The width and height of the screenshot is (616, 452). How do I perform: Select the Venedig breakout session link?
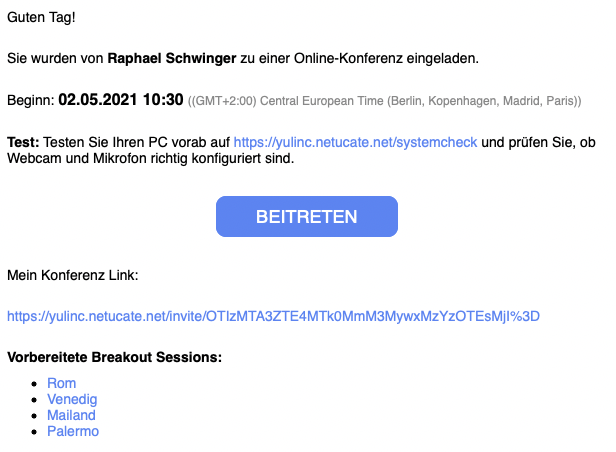click(x=72, y=399)
